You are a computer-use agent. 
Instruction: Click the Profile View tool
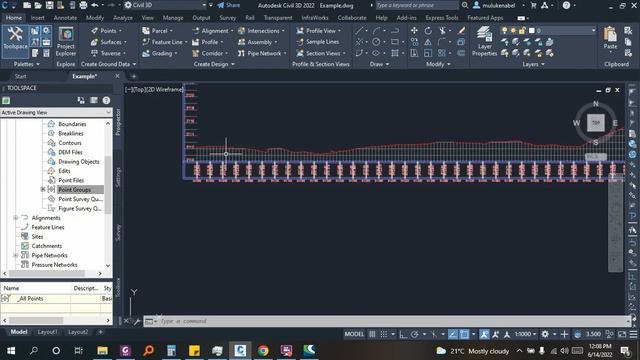coord(317,31)
